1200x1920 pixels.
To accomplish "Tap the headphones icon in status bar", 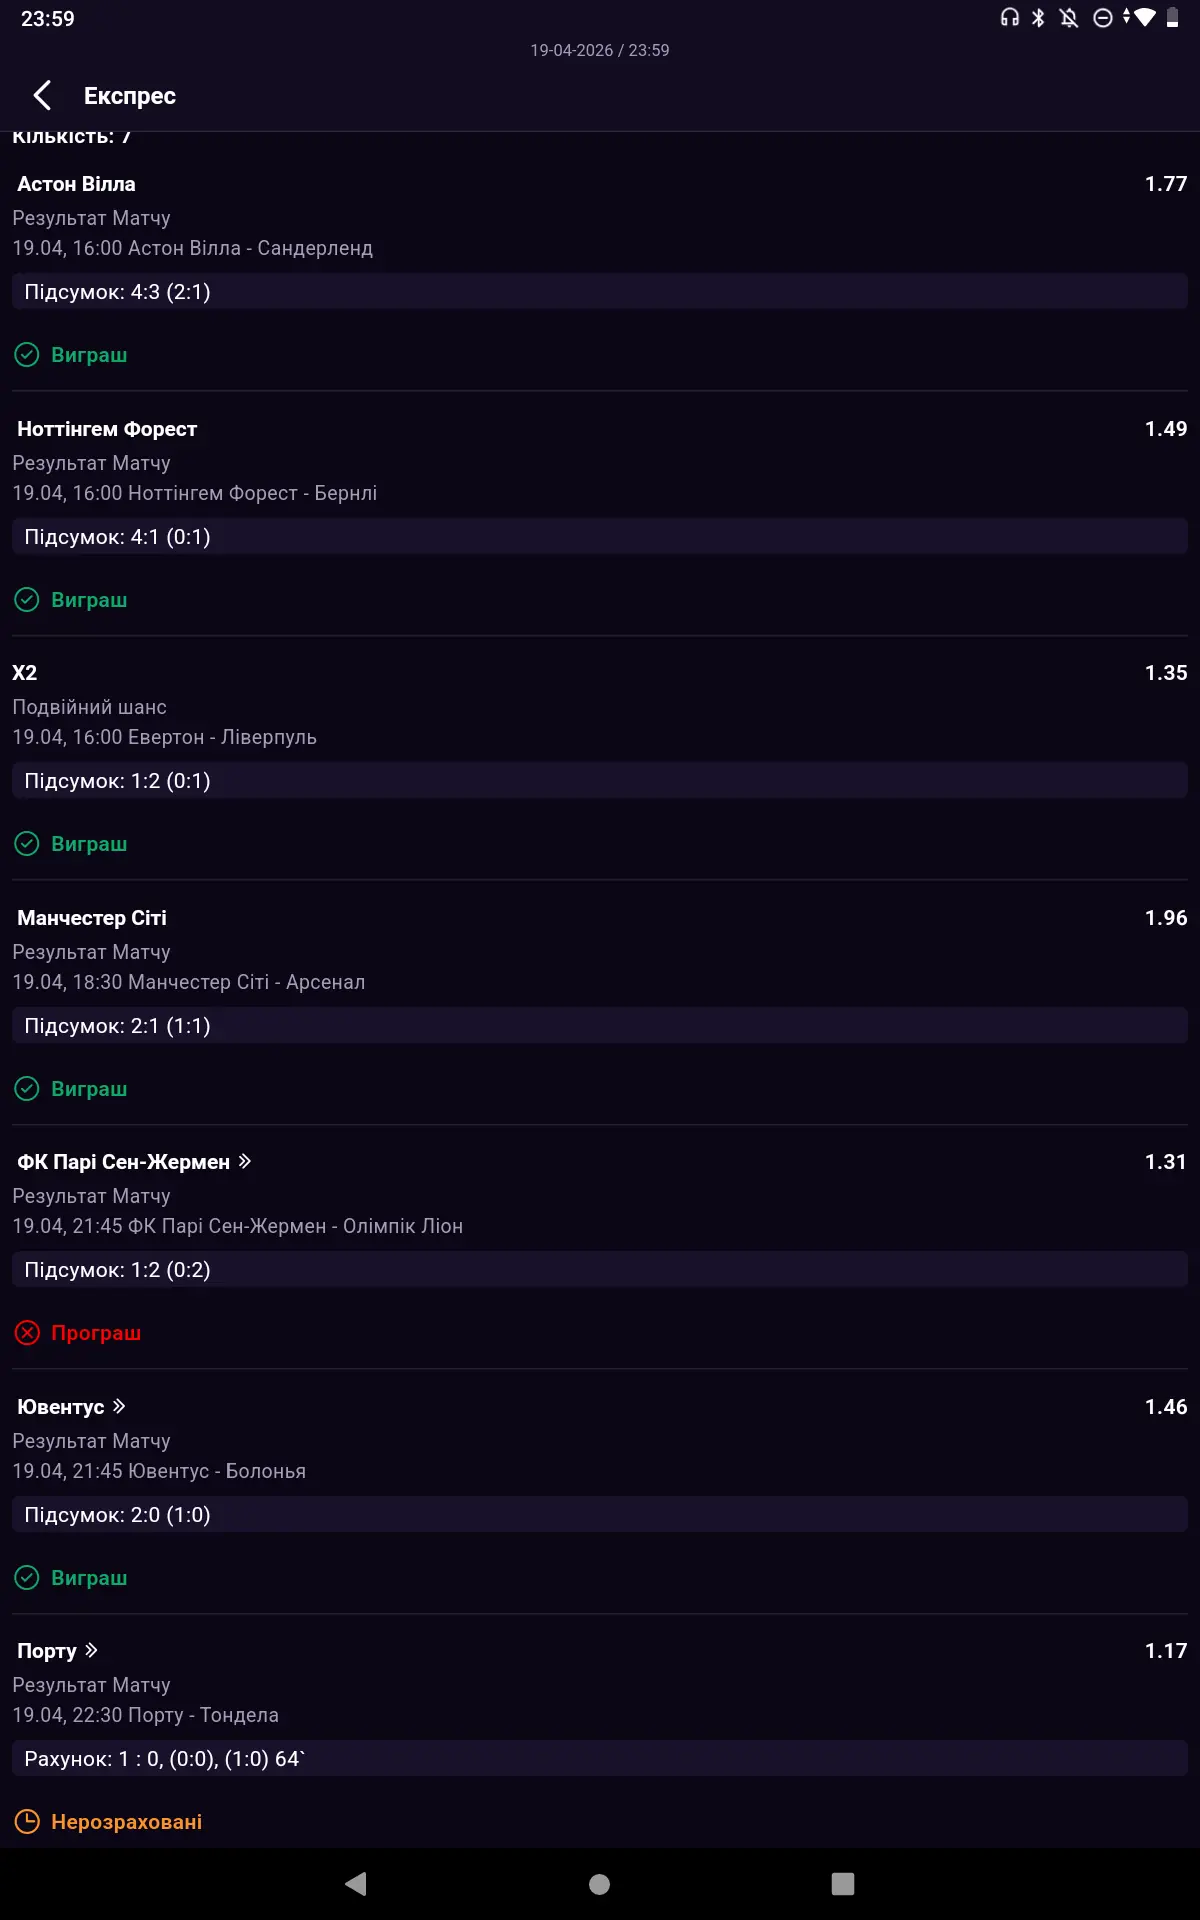I will coord(1010,18).
